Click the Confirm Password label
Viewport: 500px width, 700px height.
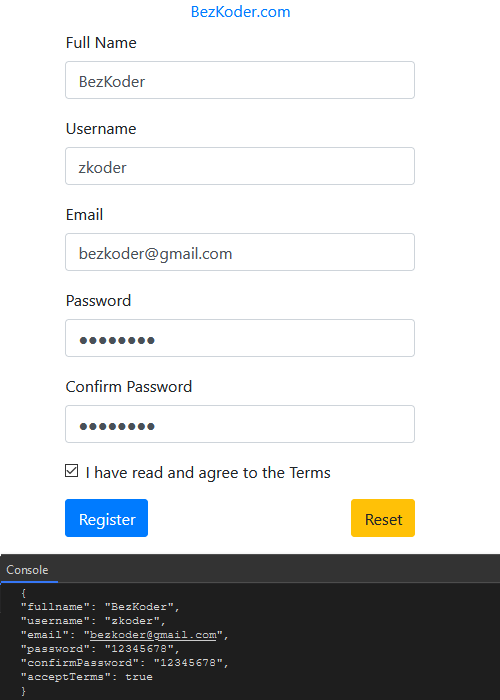[129, 387]
